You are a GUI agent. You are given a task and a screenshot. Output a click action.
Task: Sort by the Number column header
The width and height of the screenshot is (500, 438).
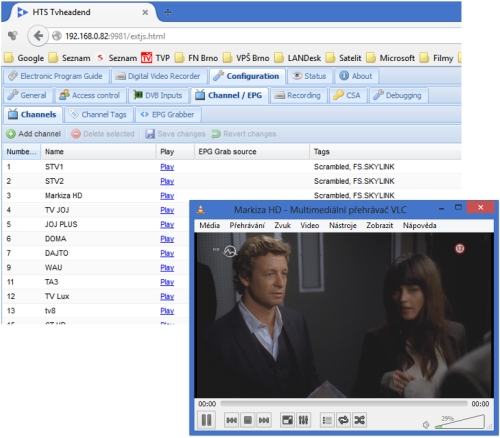coord(21,152)
